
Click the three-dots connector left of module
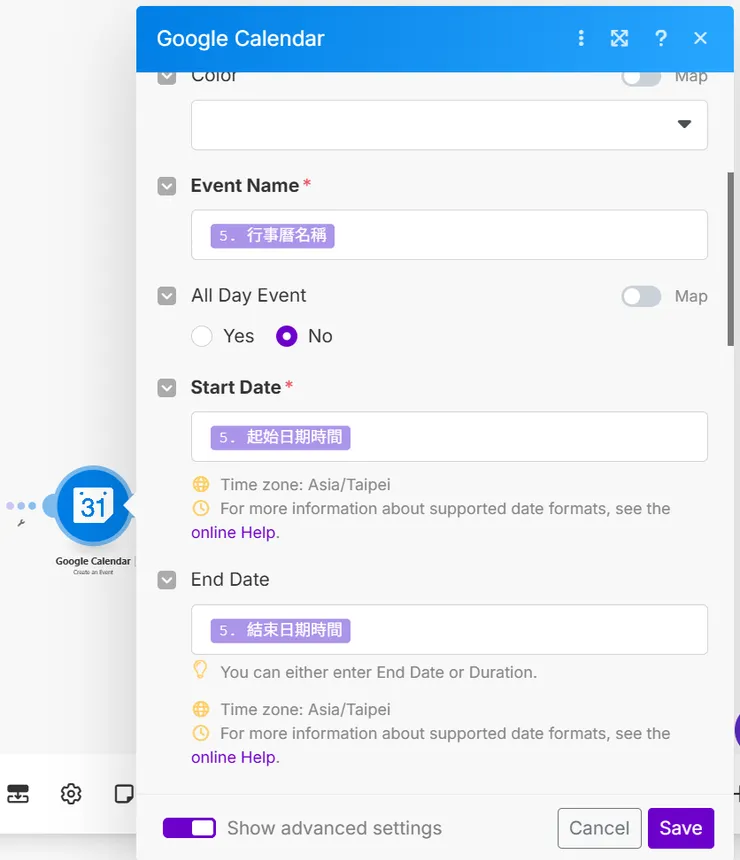[21, 506]
